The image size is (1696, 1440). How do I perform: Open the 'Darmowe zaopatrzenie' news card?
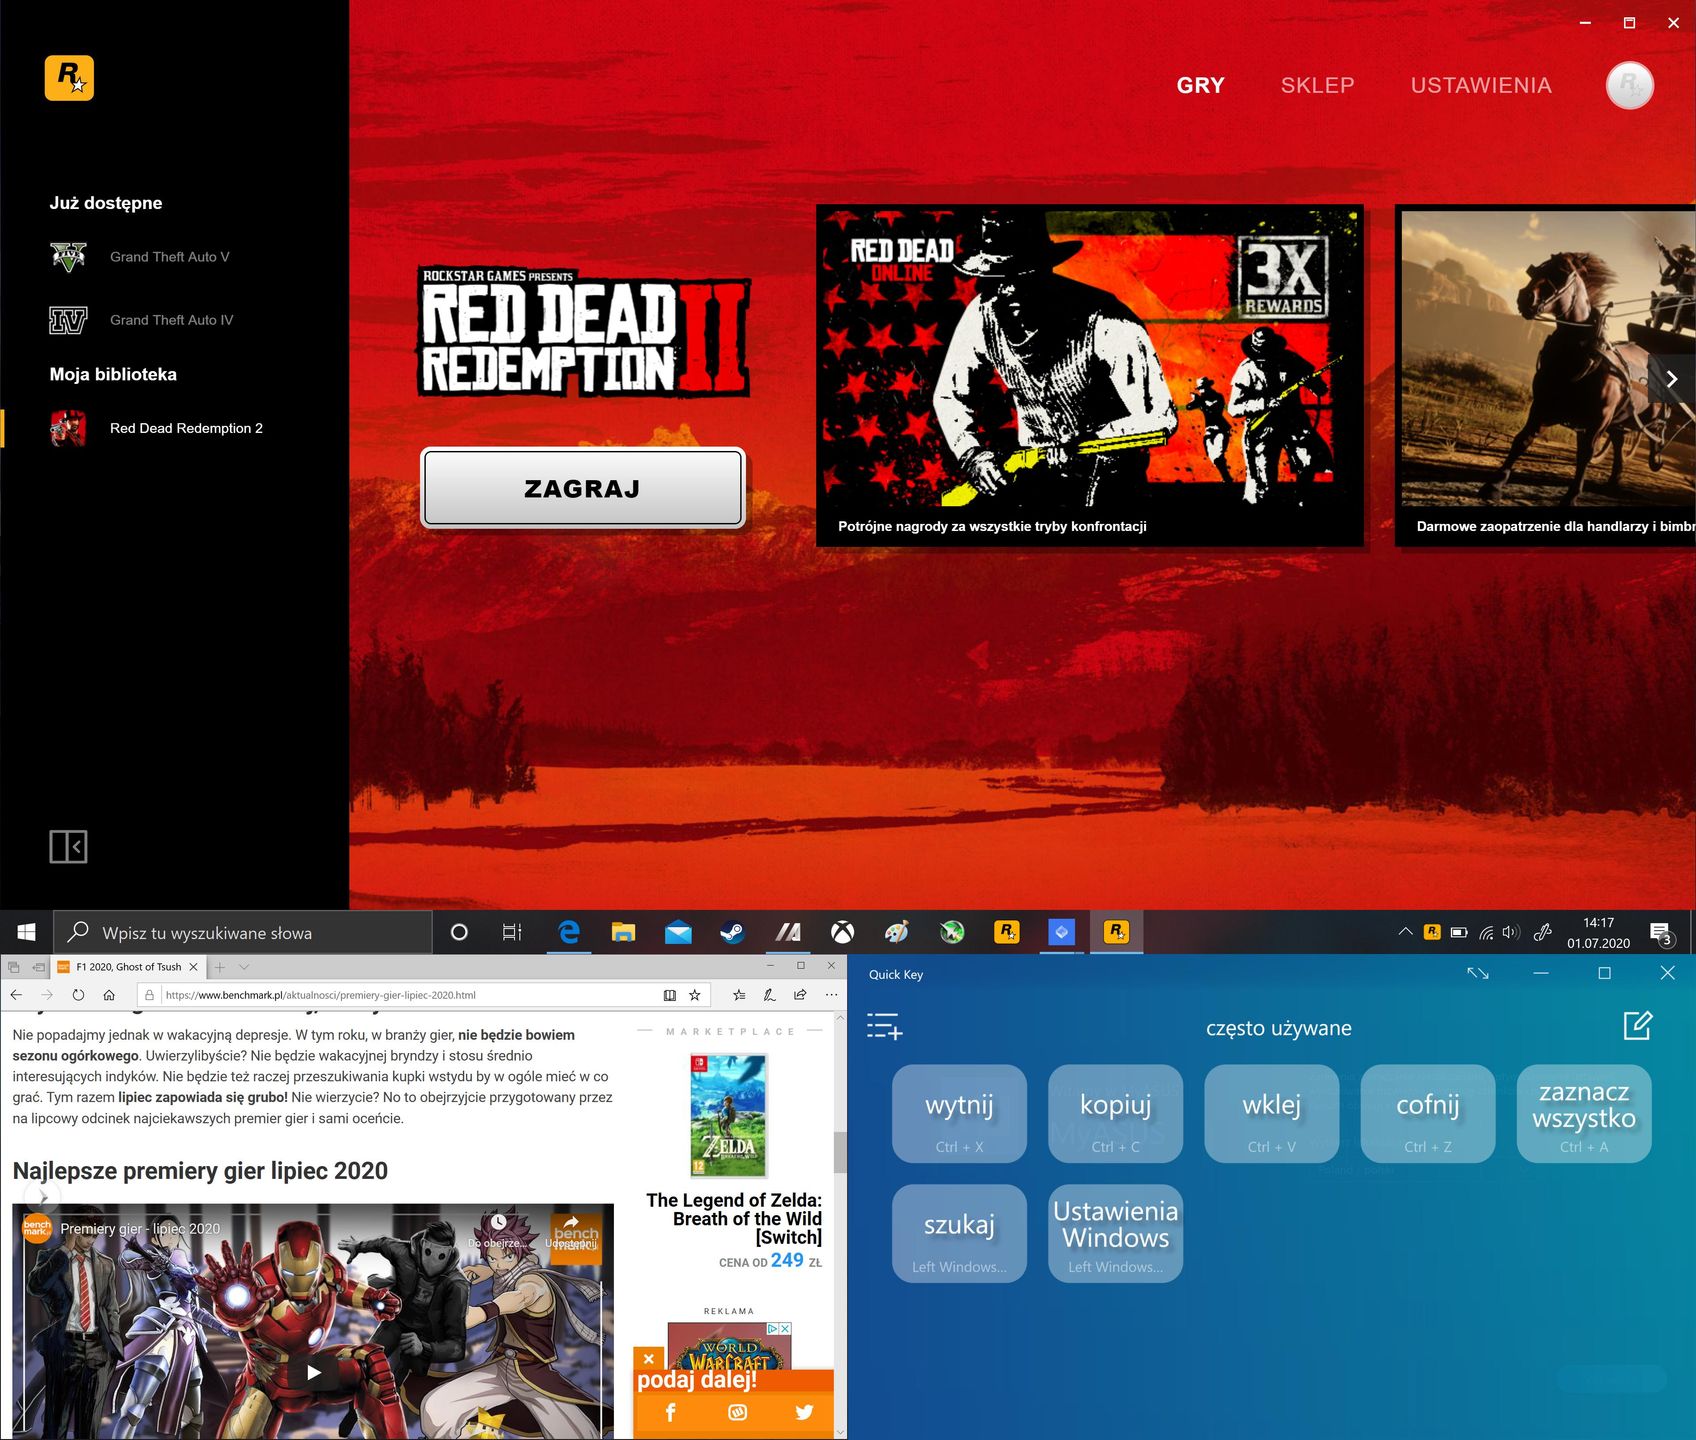[1545, 376]
